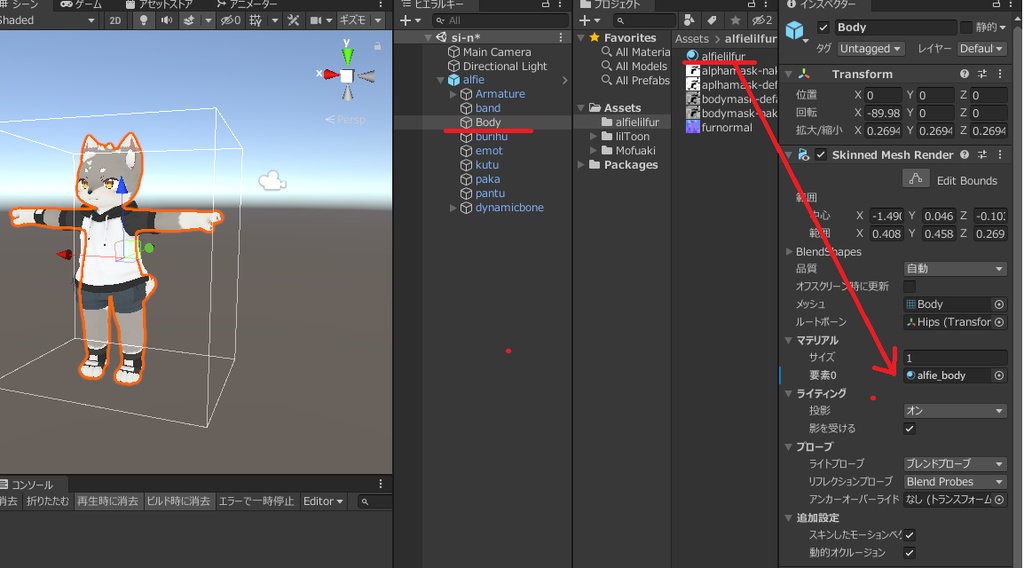Click the エラーで一時停止 console button
Screen dimensions: 1024x568
[257, 501]
